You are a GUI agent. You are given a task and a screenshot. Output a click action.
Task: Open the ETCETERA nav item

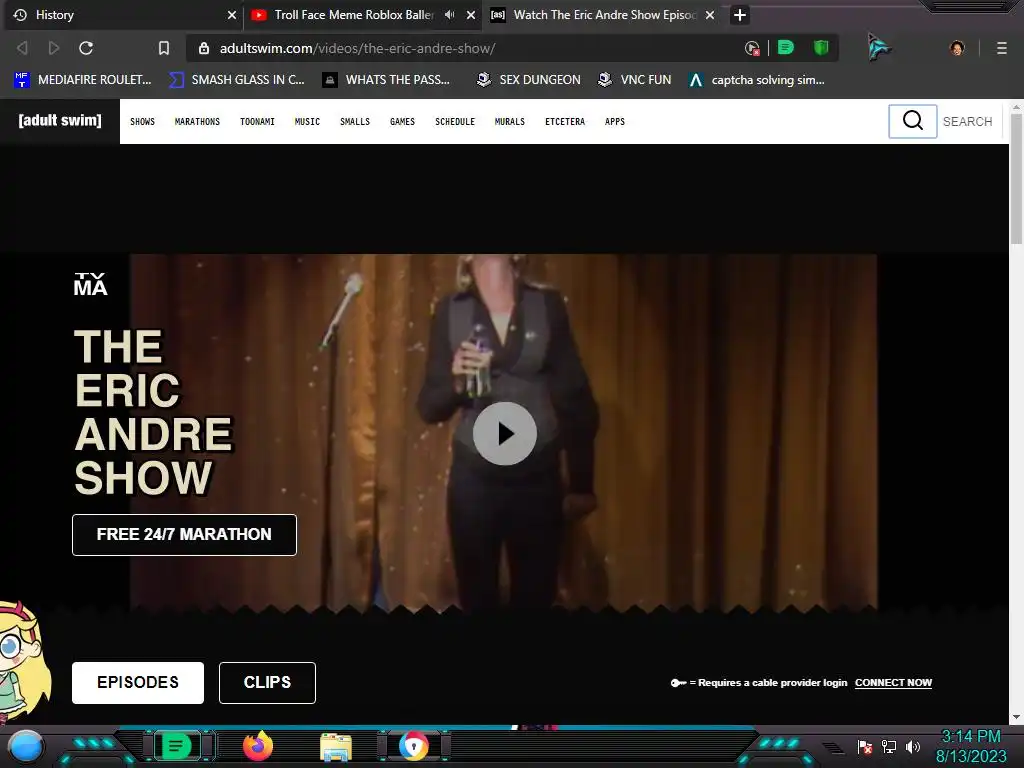point(565,121)
